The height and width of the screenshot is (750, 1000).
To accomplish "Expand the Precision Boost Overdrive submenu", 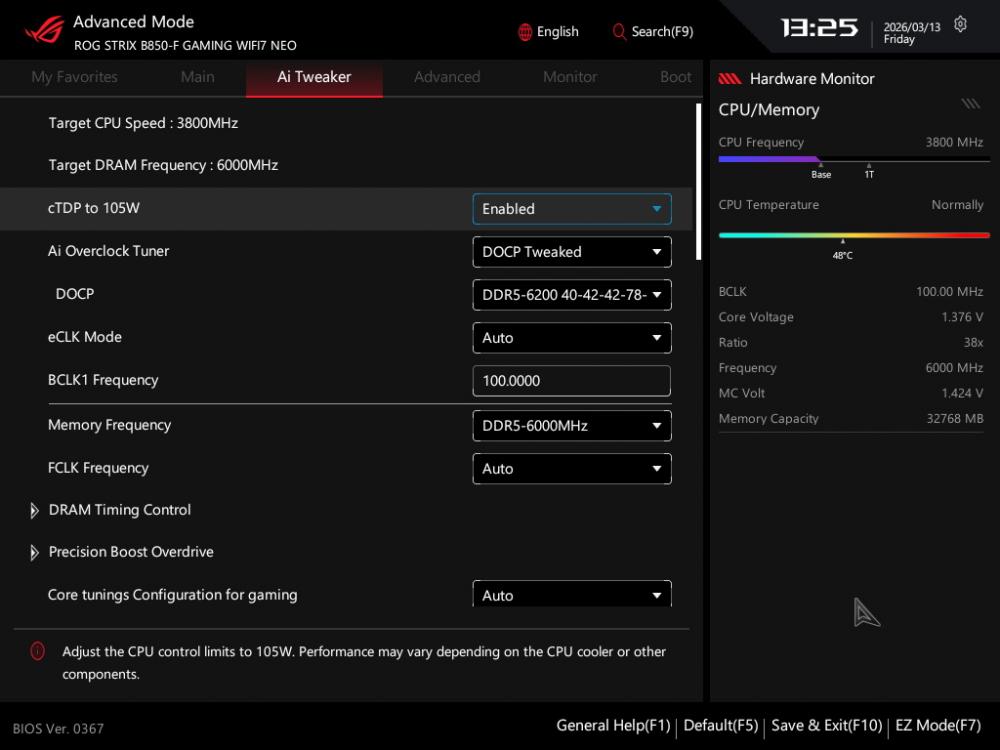I will tap(130, 552).
